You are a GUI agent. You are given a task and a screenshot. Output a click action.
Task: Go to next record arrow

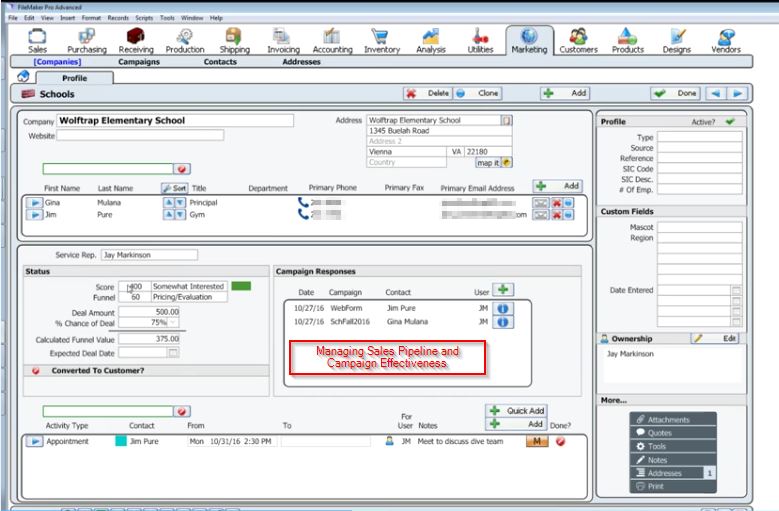pyautogui.click(x=737, y=93)
